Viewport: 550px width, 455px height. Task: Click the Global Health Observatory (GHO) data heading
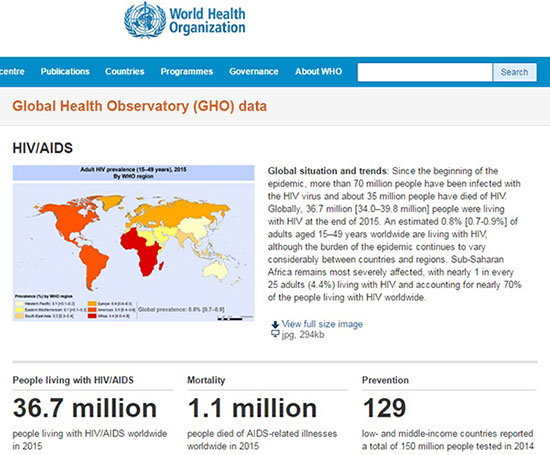coord(140,106)
